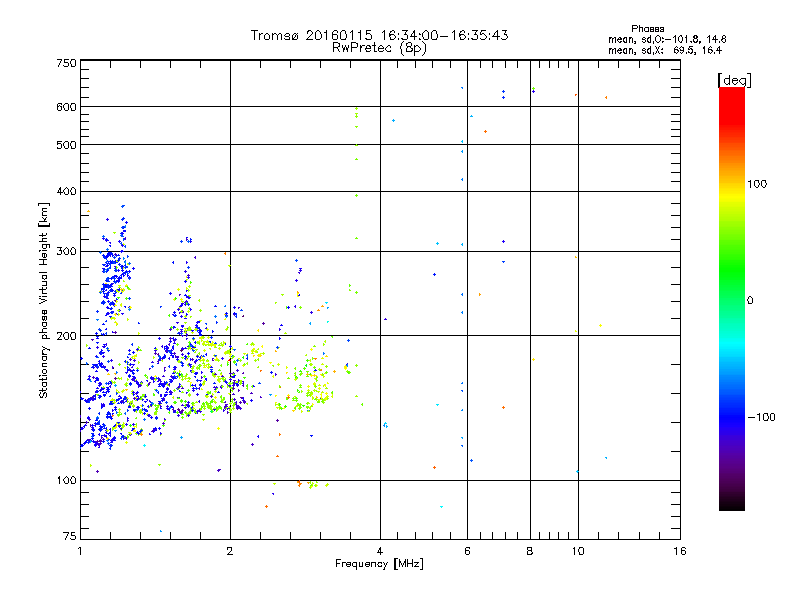The image size is (800, 600).
Task: Click the y-axis tick label '300'
Action: 66,251
